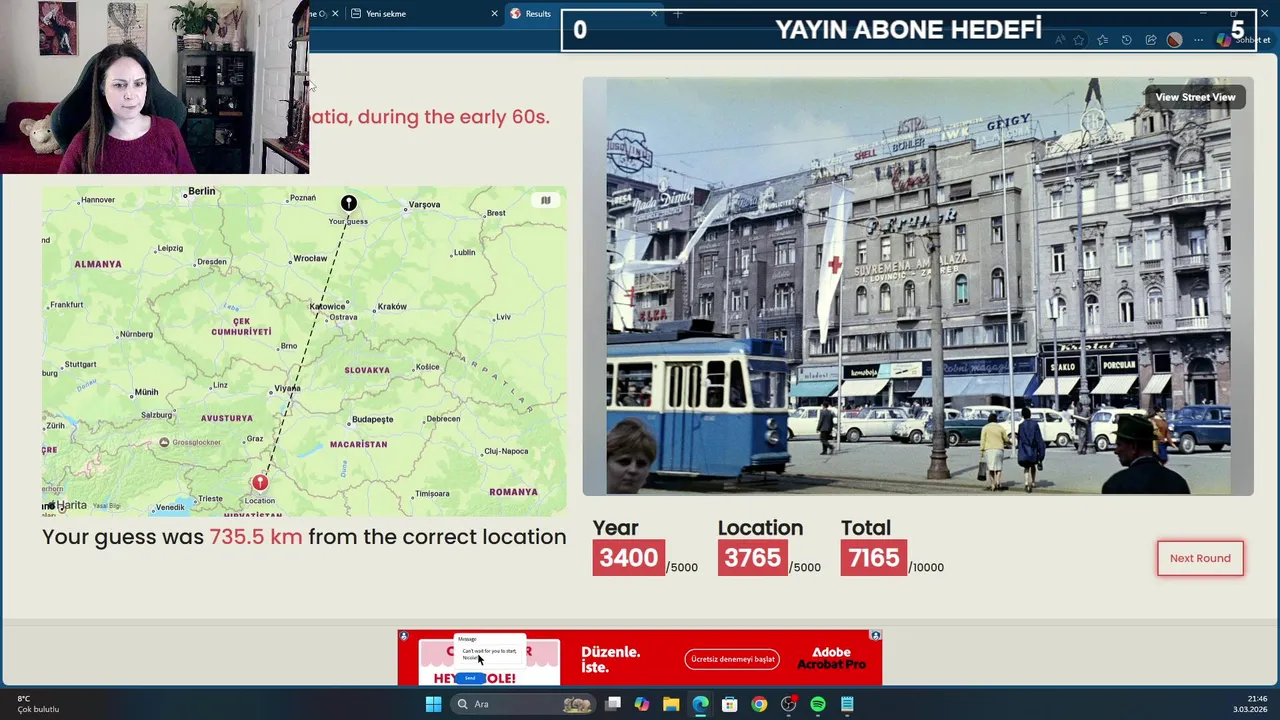The image size is (1280, 720).
Task: Open Edge profile avatar
Action: tap(1174, 40)
